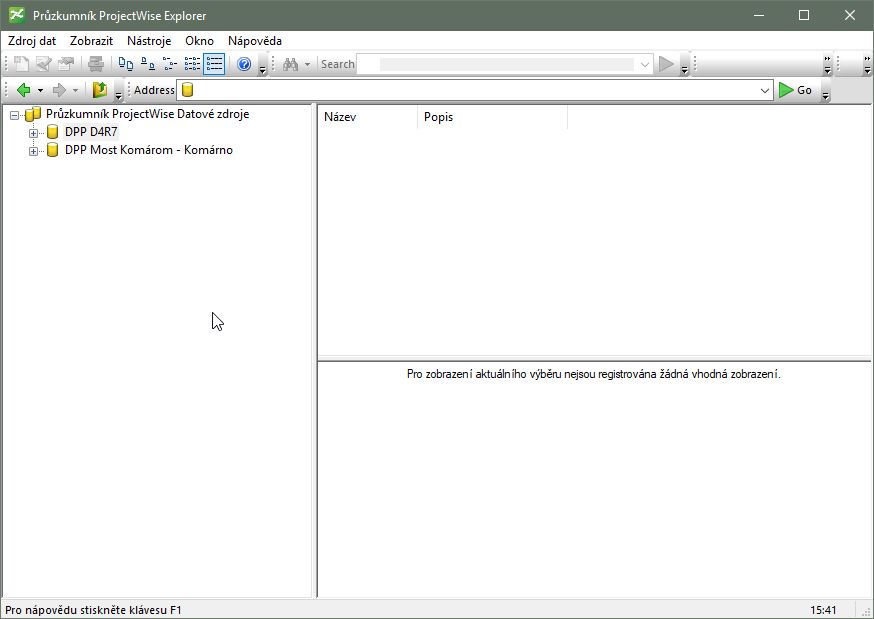Click inside the Search text field
Viewport: 874px width, 619px height.
tap(506, 64)
